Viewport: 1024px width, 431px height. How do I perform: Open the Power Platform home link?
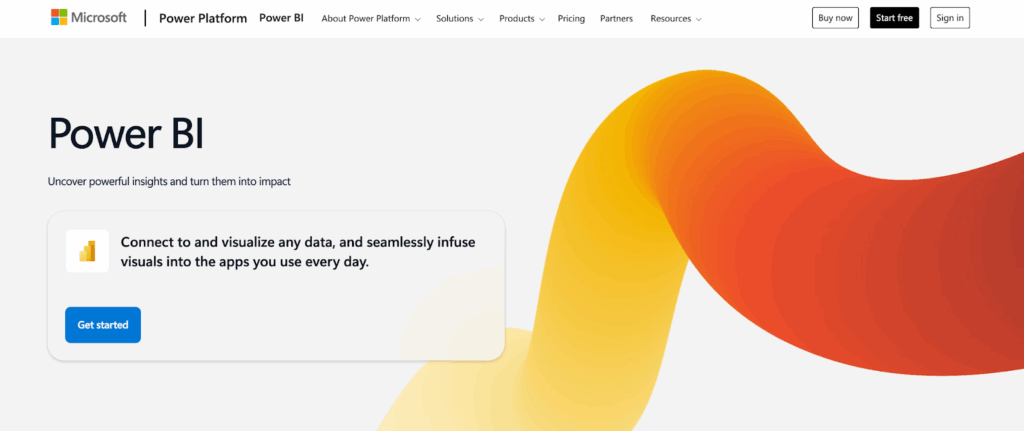point(202,18)
